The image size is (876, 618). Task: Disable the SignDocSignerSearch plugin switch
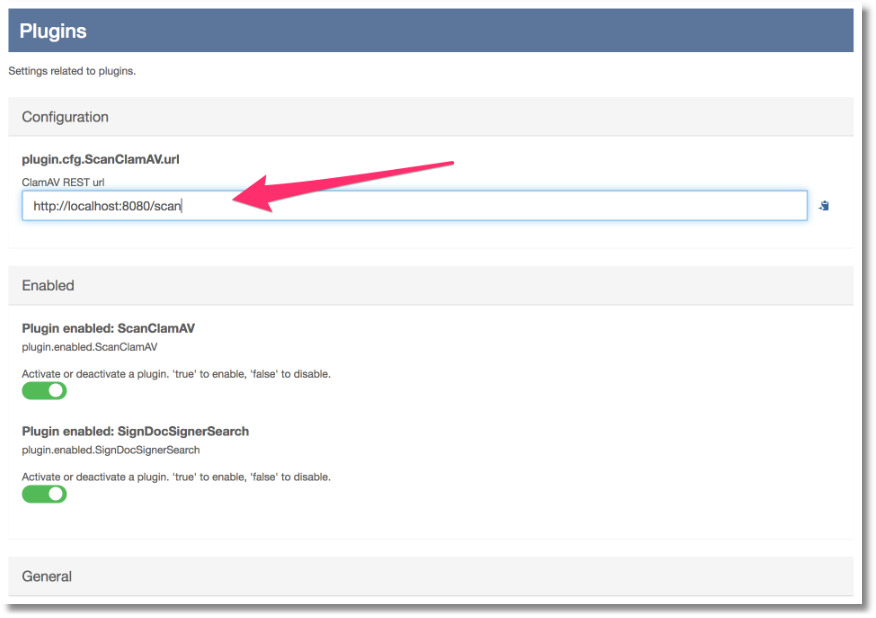(x=44, y=494)
